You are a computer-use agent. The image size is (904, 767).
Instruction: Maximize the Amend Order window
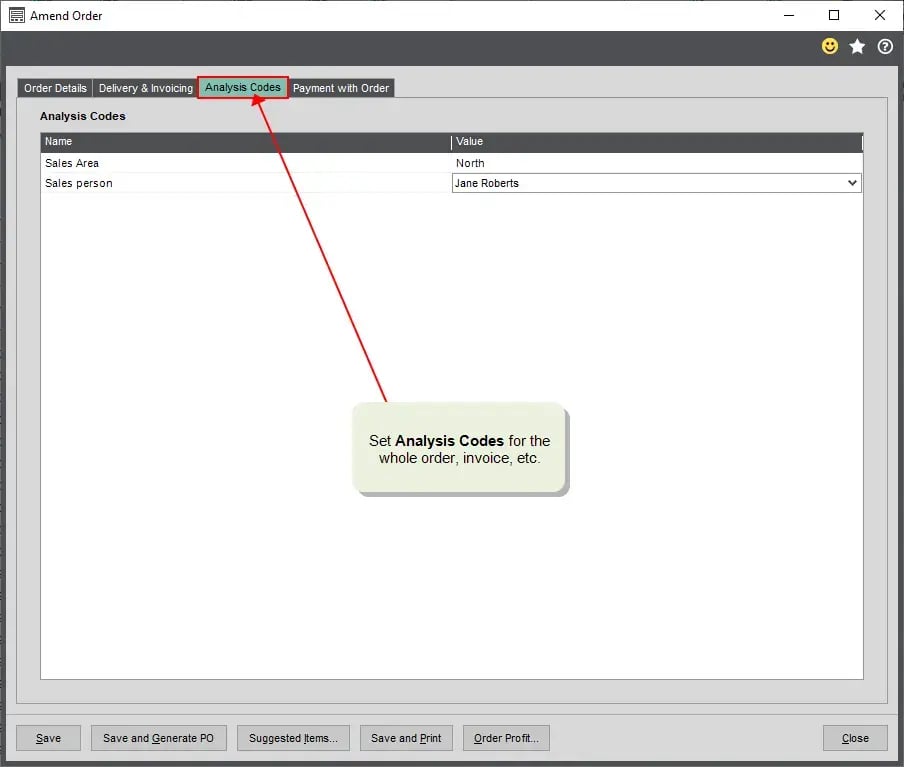pos(834,16)
